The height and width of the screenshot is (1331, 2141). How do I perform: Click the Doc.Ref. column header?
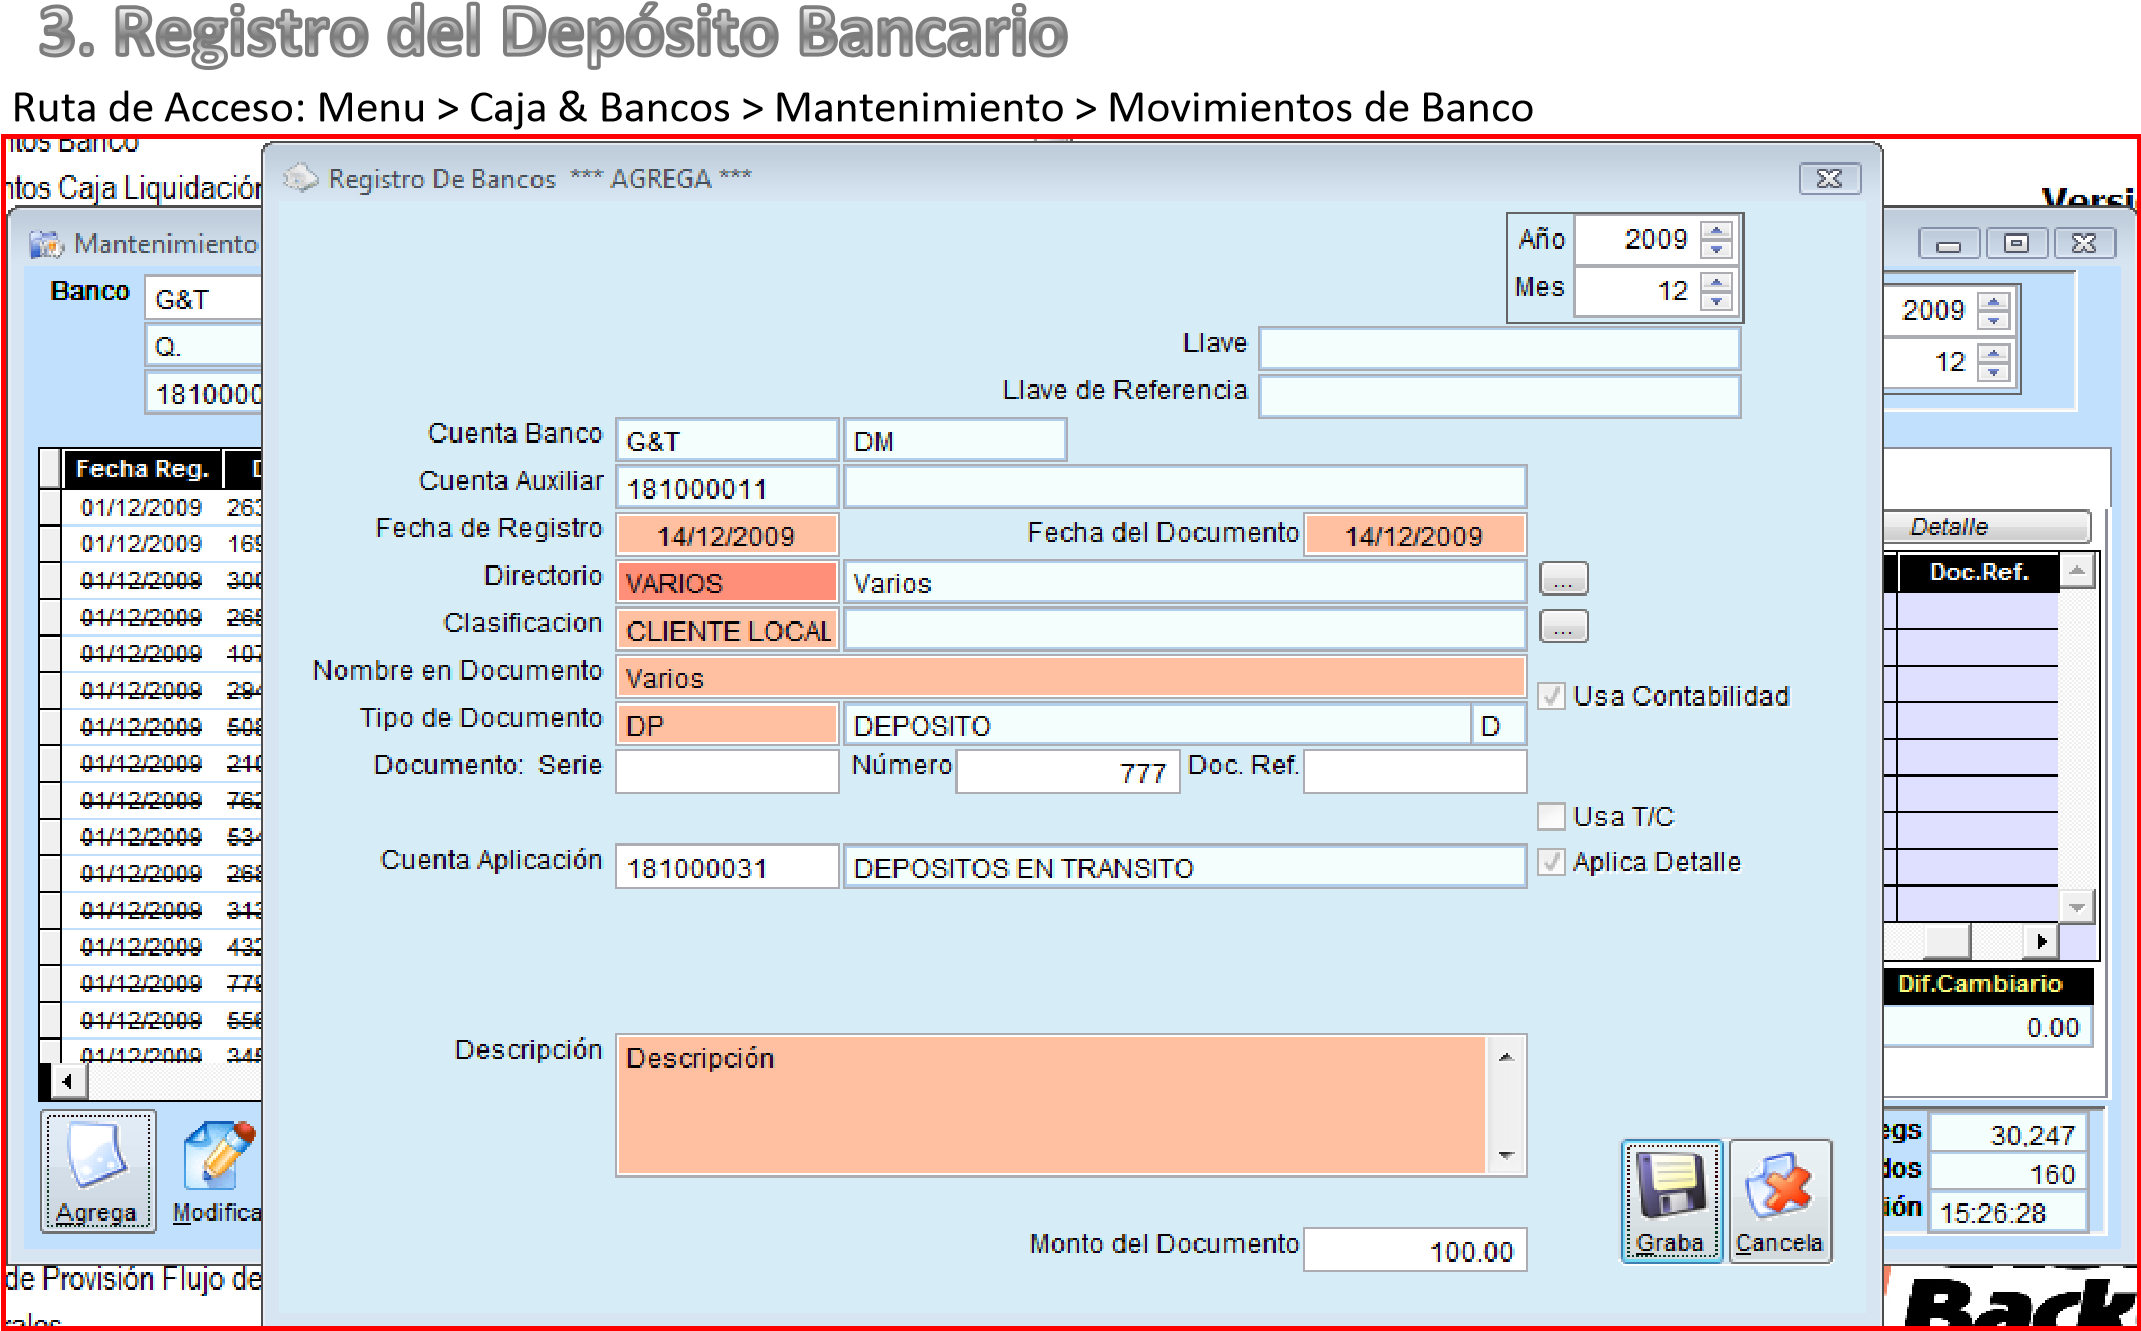pos(1978,573)
